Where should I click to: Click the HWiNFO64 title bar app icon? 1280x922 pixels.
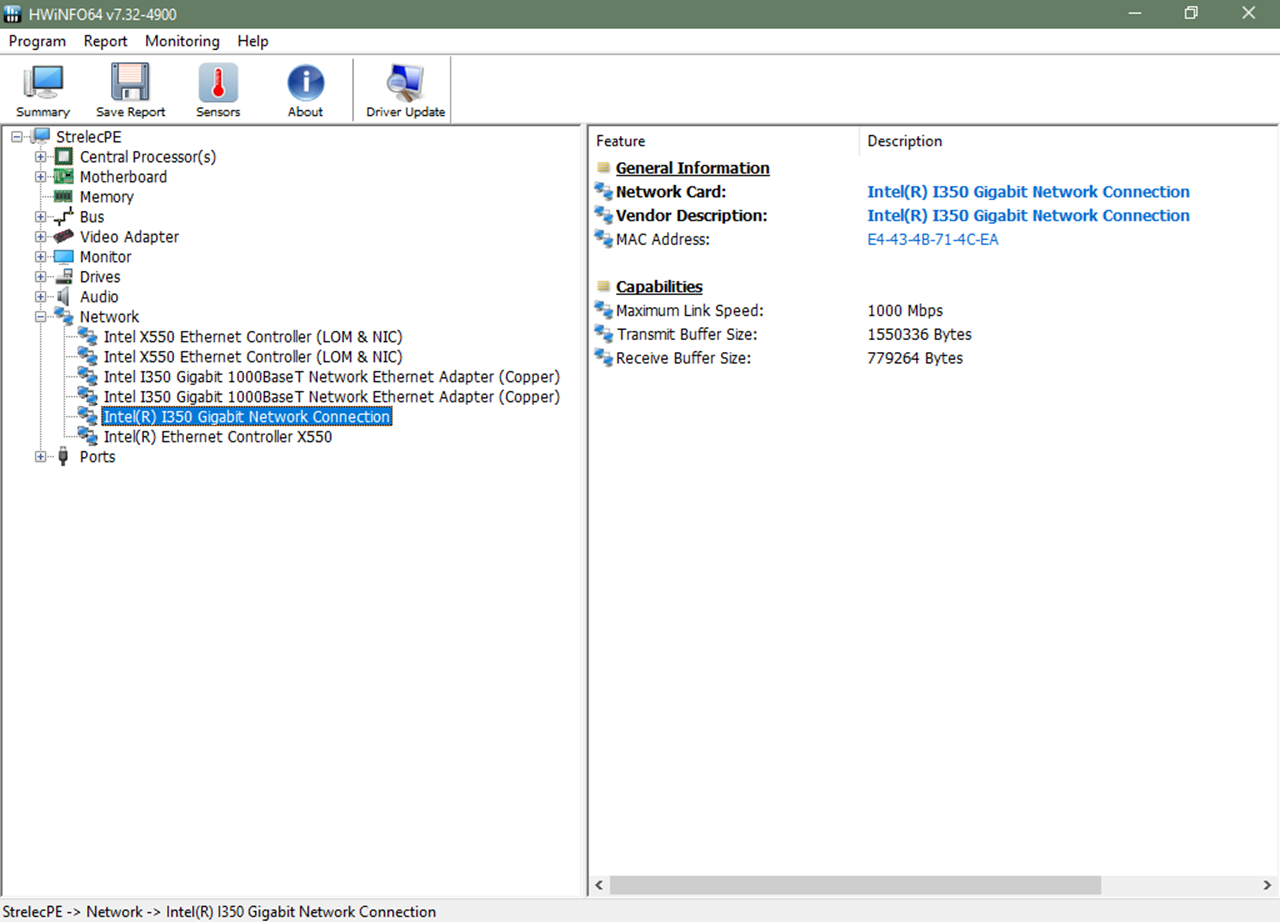click(14, 13)
